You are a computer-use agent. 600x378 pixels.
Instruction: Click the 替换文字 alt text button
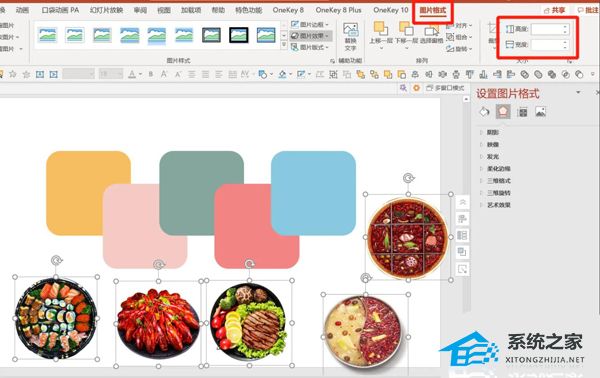(x=351, y=37)
